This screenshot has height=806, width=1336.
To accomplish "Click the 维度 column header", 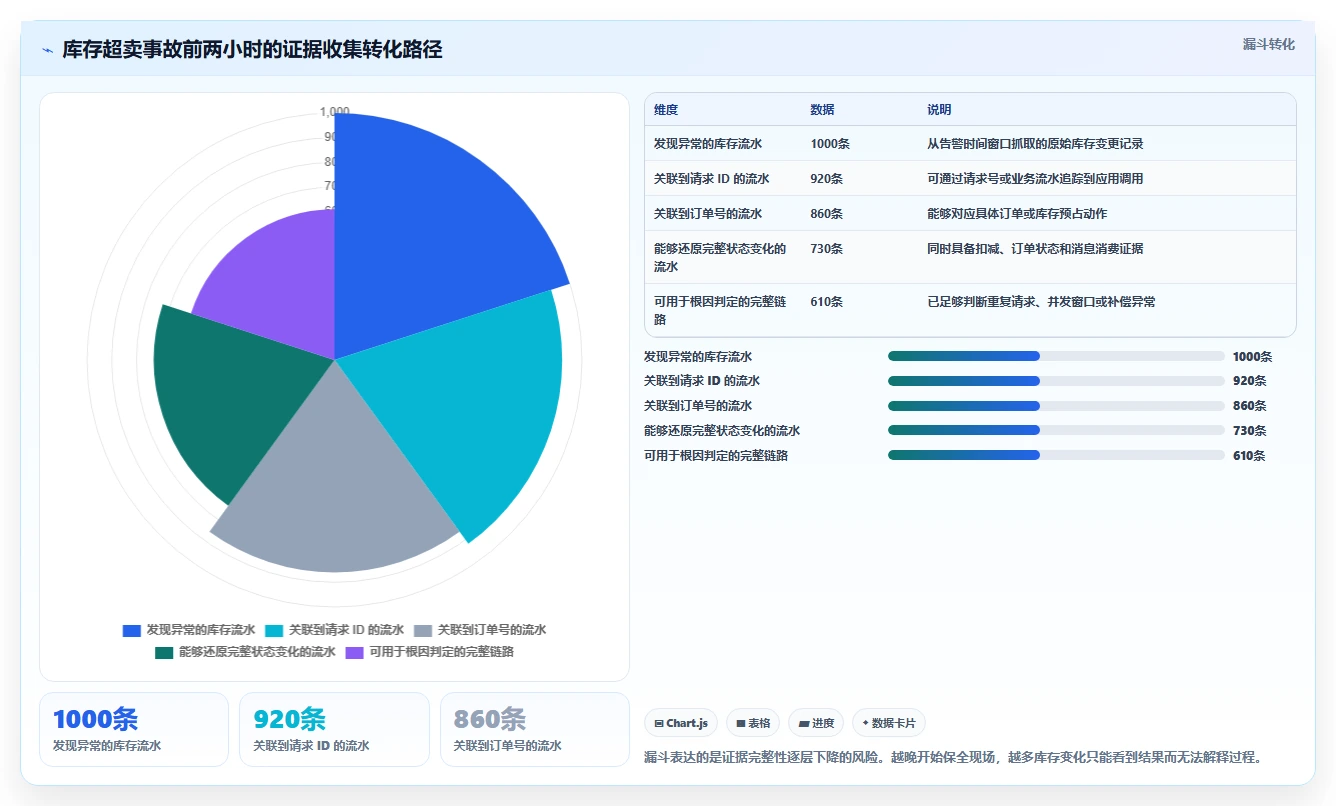I will 666,110.
